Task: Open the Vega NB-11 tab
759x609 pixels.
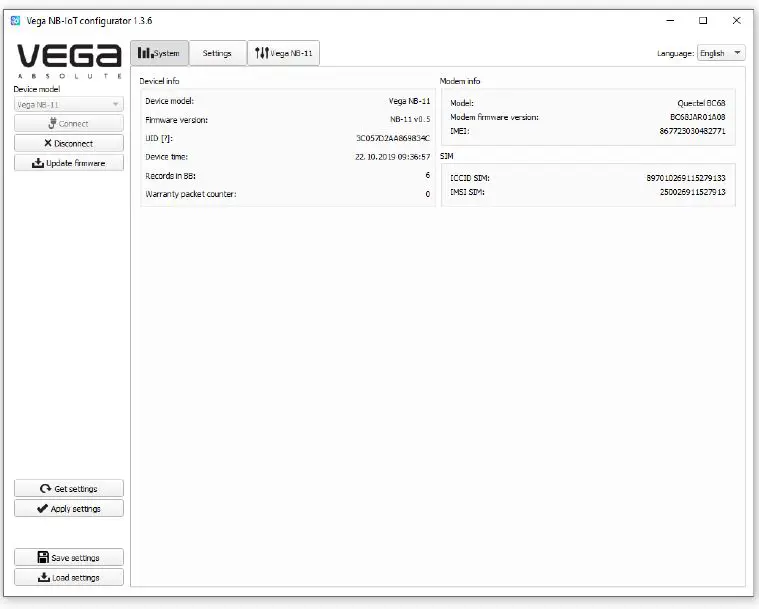Action: tap(283, 53)
